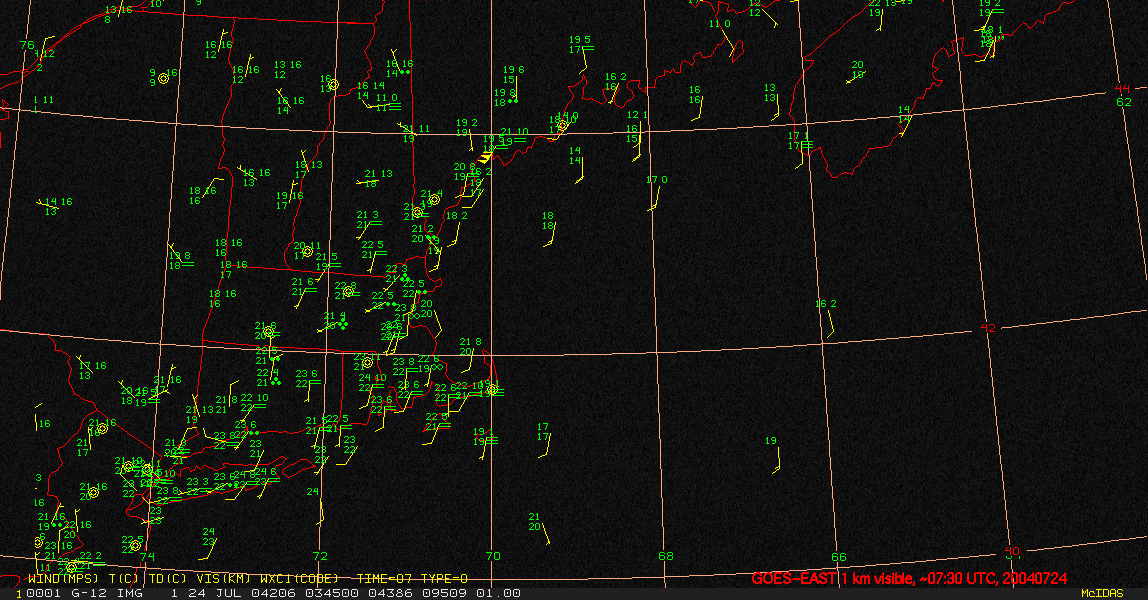1148x600 pixels.
Task: Click the station plot 19 6 over 15
Action: (513, 75)
